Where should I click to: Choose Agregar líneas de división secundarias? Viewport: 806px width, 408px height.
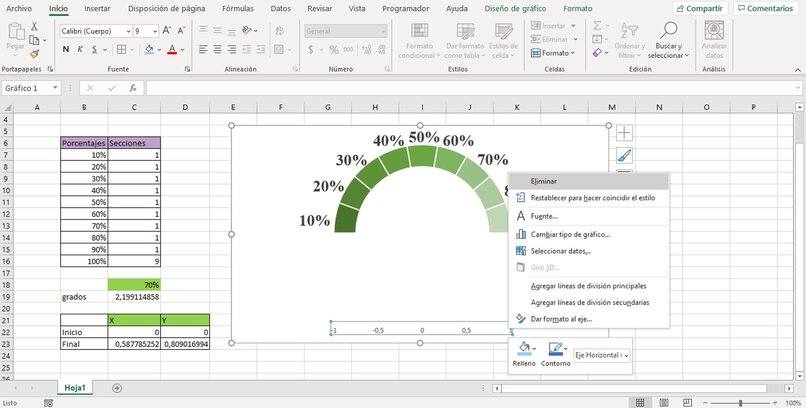pyautogui.click(x=589, y=303)
